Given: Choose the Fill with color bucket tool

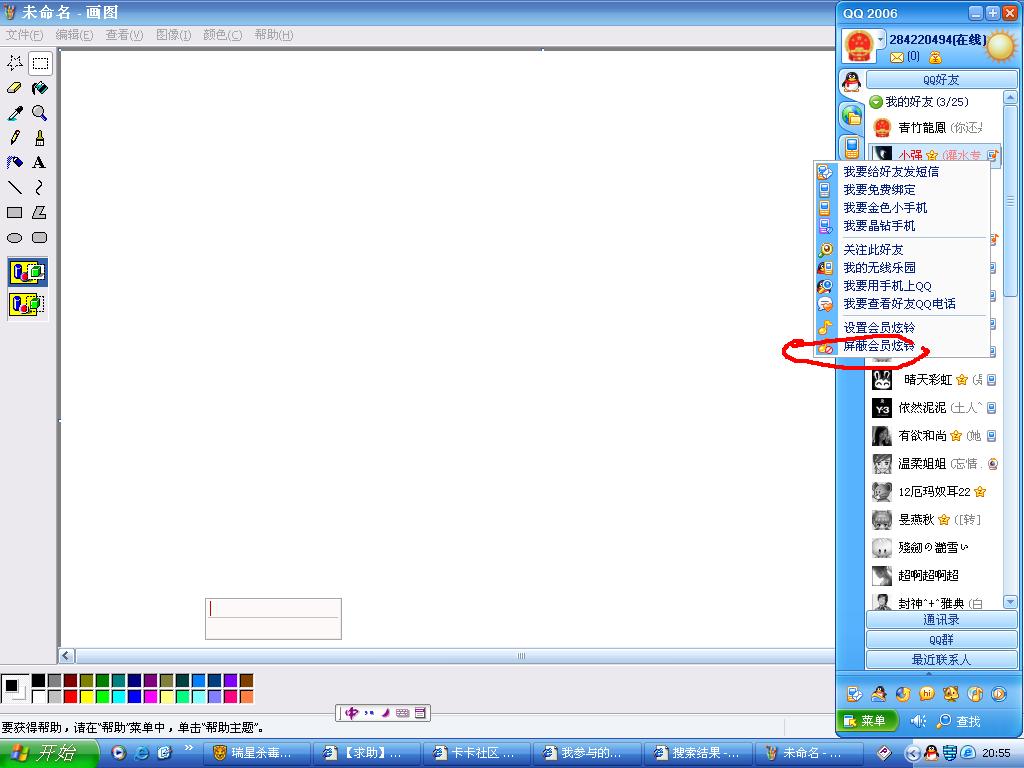Looking at the screenshot, I should 40,88.
